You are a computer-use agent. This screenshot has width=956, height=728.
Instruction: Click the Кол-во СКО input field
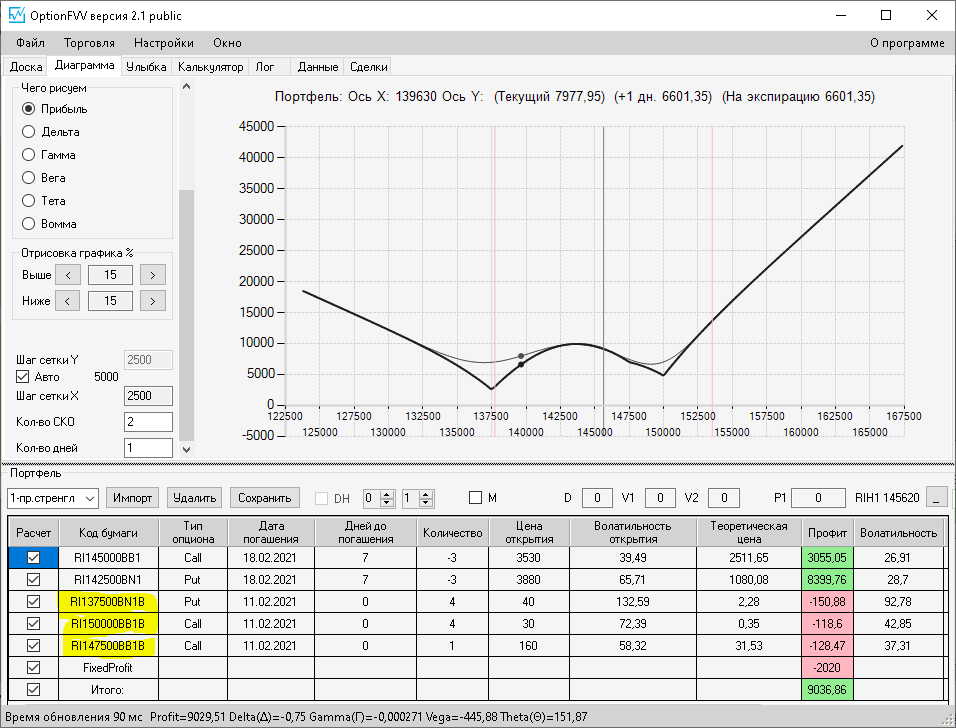(148, 422)
